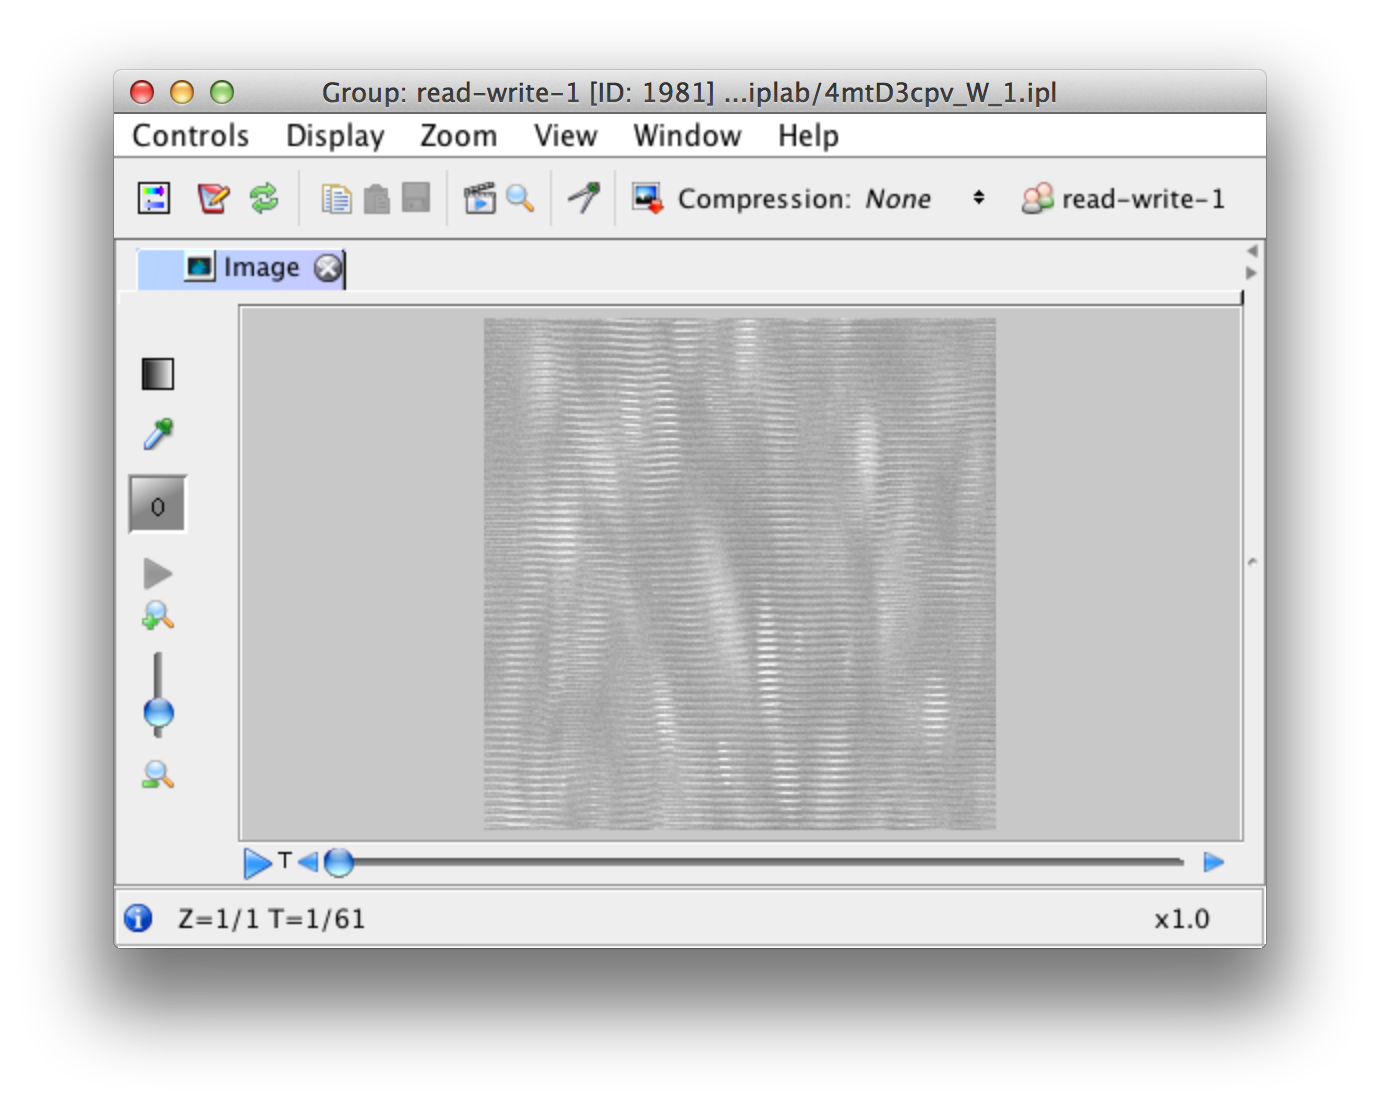Click the Z=1/1 T=1/61 status text
Image resolution: width=1380 pixels, height=1106 pixels.
(271, 919)
